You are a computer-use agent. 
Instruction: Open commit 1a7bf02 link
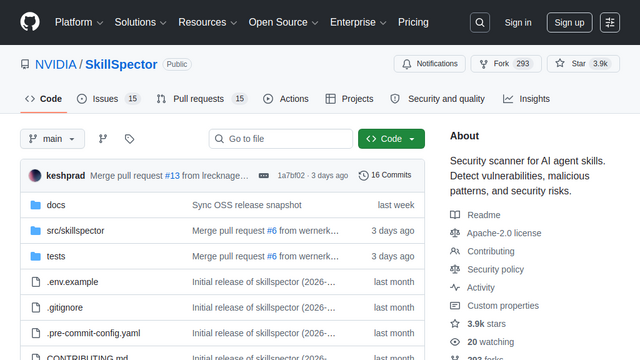[x=291, y=176]
